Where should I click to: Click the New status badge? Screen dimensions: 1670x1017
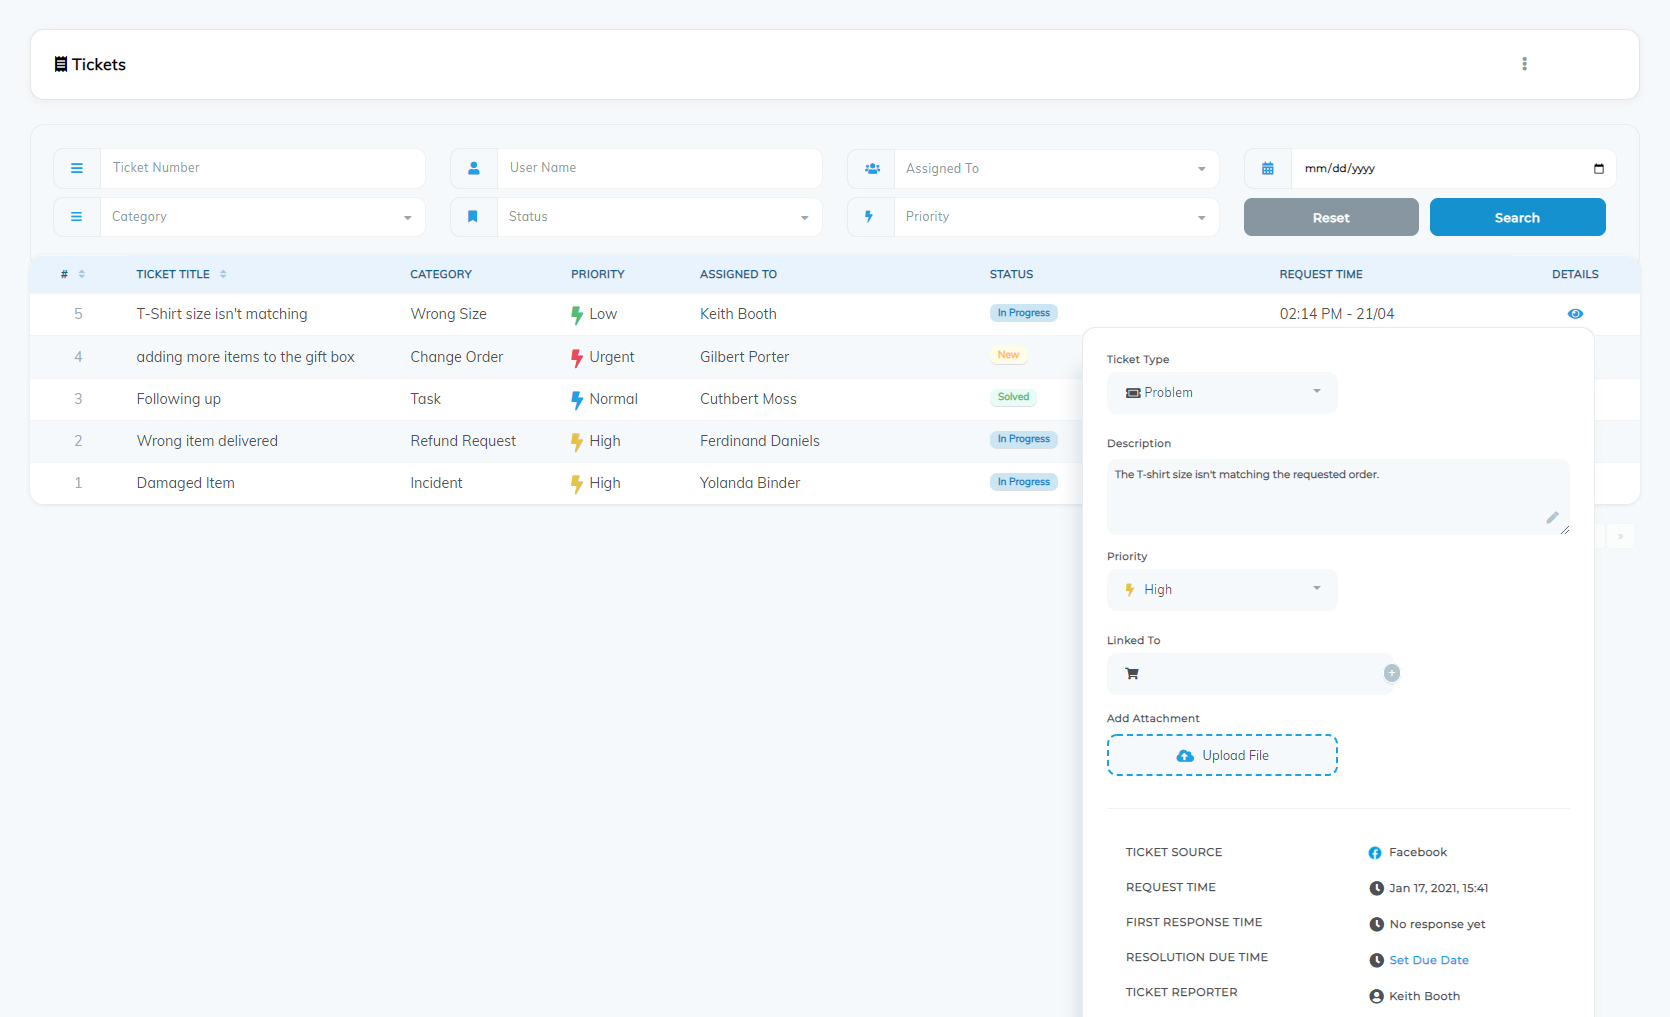click(x=1008, y=355)
